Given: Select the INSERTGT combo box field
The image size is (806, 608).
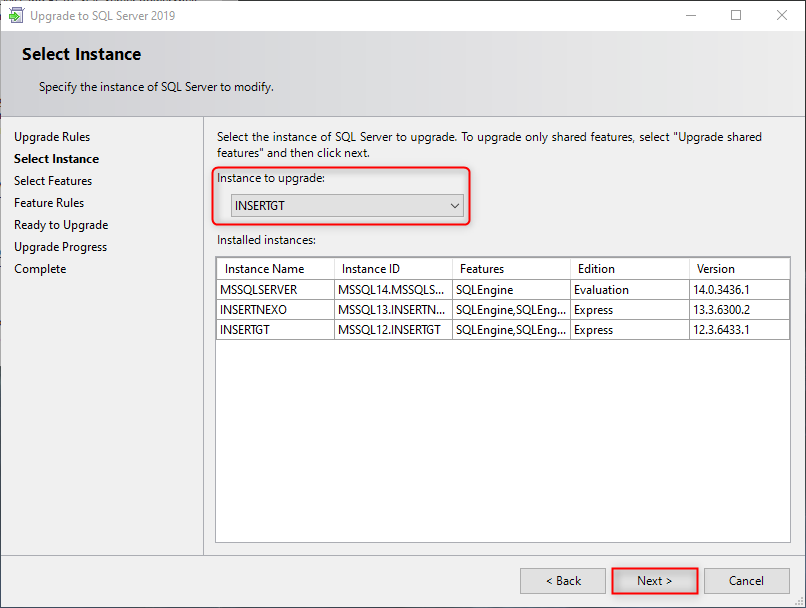Looking at the screenshot, I should tap(347, 206).
